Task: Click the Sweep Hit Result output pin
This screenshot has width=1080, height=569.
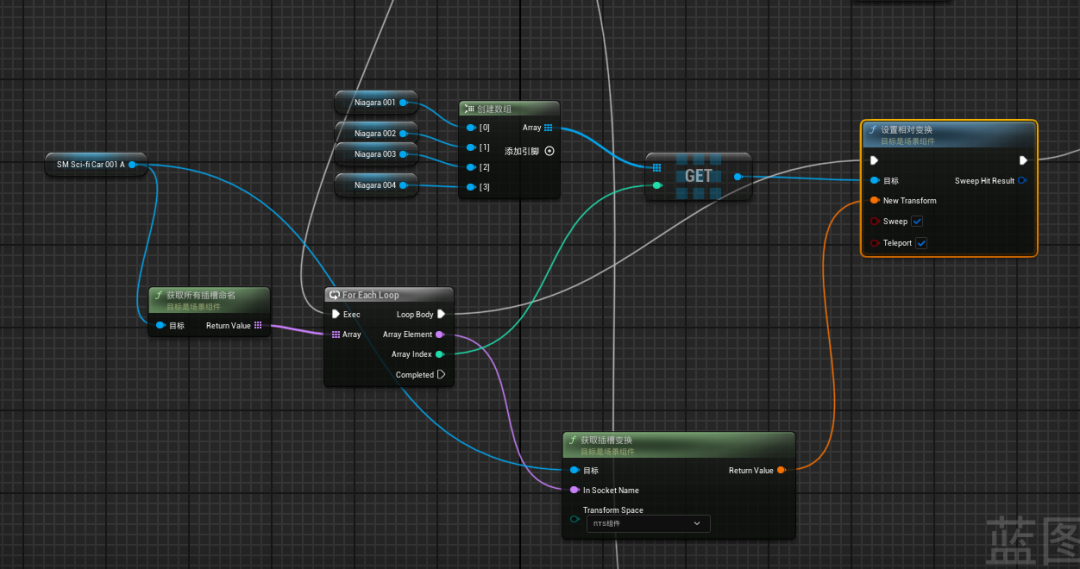Action: coord(1022,180)
